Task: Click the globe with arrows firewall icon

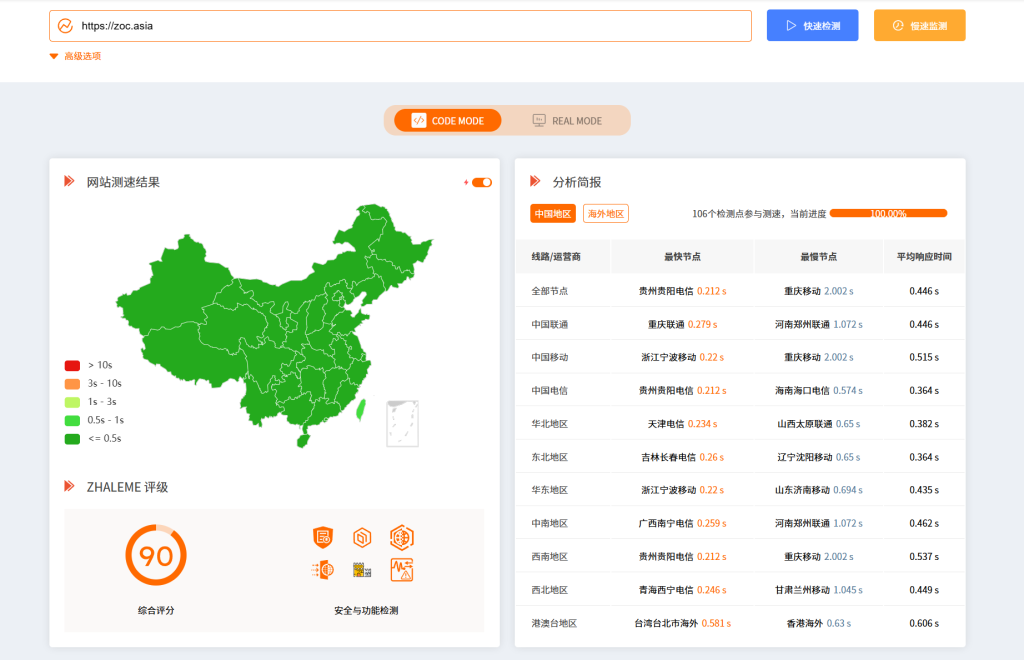Action: (322, 570)
